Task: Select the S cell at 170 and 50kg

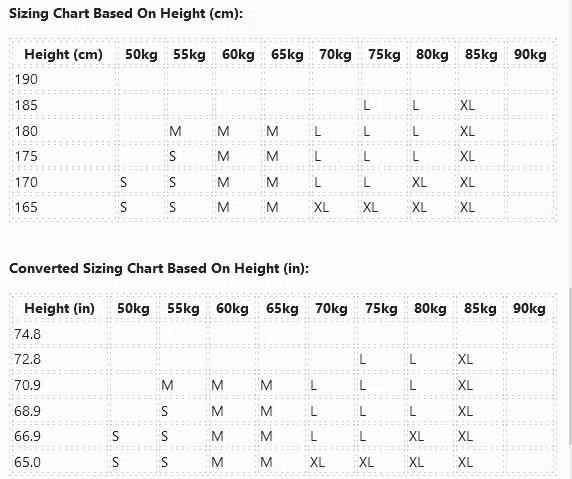Action: pos(123,182)
